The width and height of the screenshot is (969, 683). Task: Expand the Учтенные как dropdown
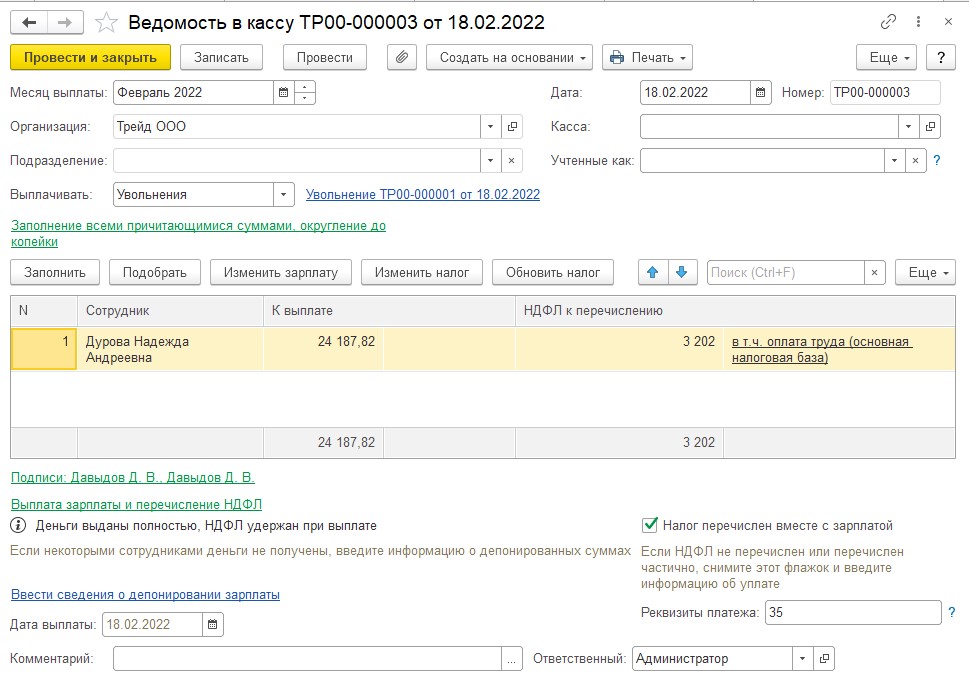[x=894, y=161]
